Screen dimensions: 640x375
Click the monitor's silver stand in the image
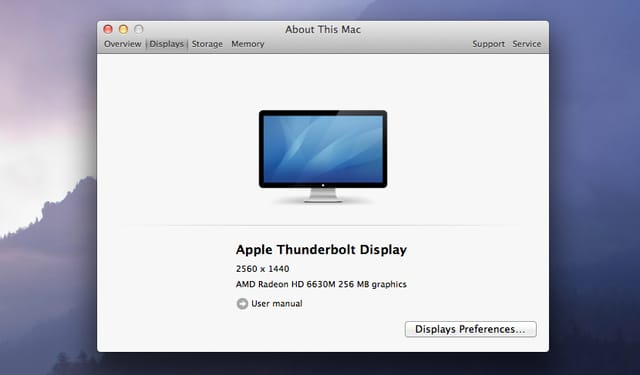pyautogui.click(x=323, y=195)
